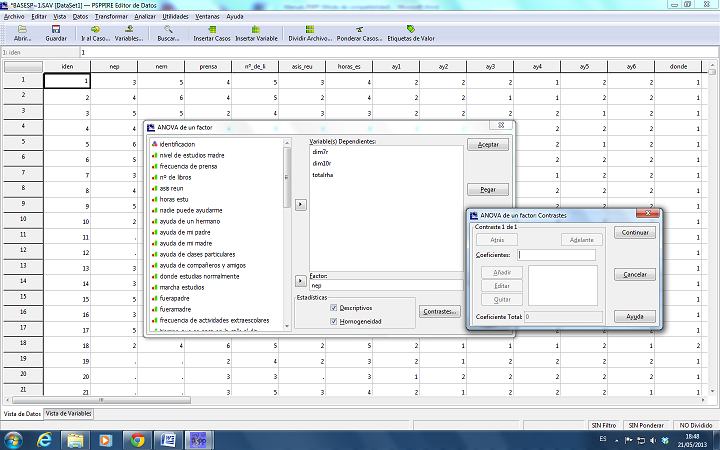Move variable to Dependientes with arrow button
Viewport: 720px width, 450px height.
tap(300, 204)
